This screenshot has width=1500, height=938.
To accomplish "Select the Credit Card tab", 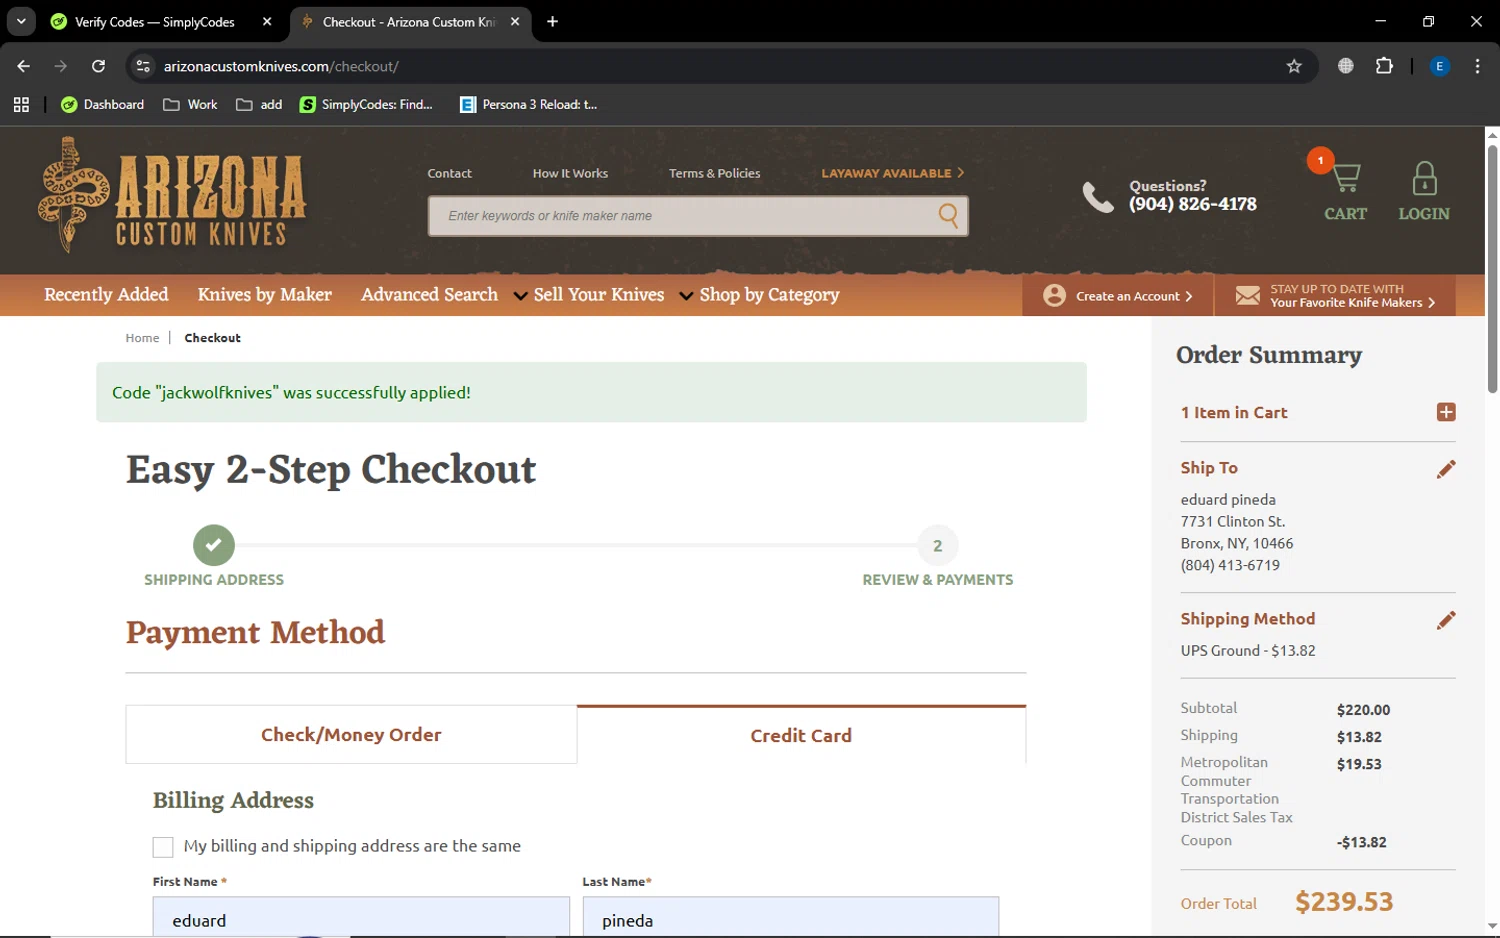I will pos(801,735).
